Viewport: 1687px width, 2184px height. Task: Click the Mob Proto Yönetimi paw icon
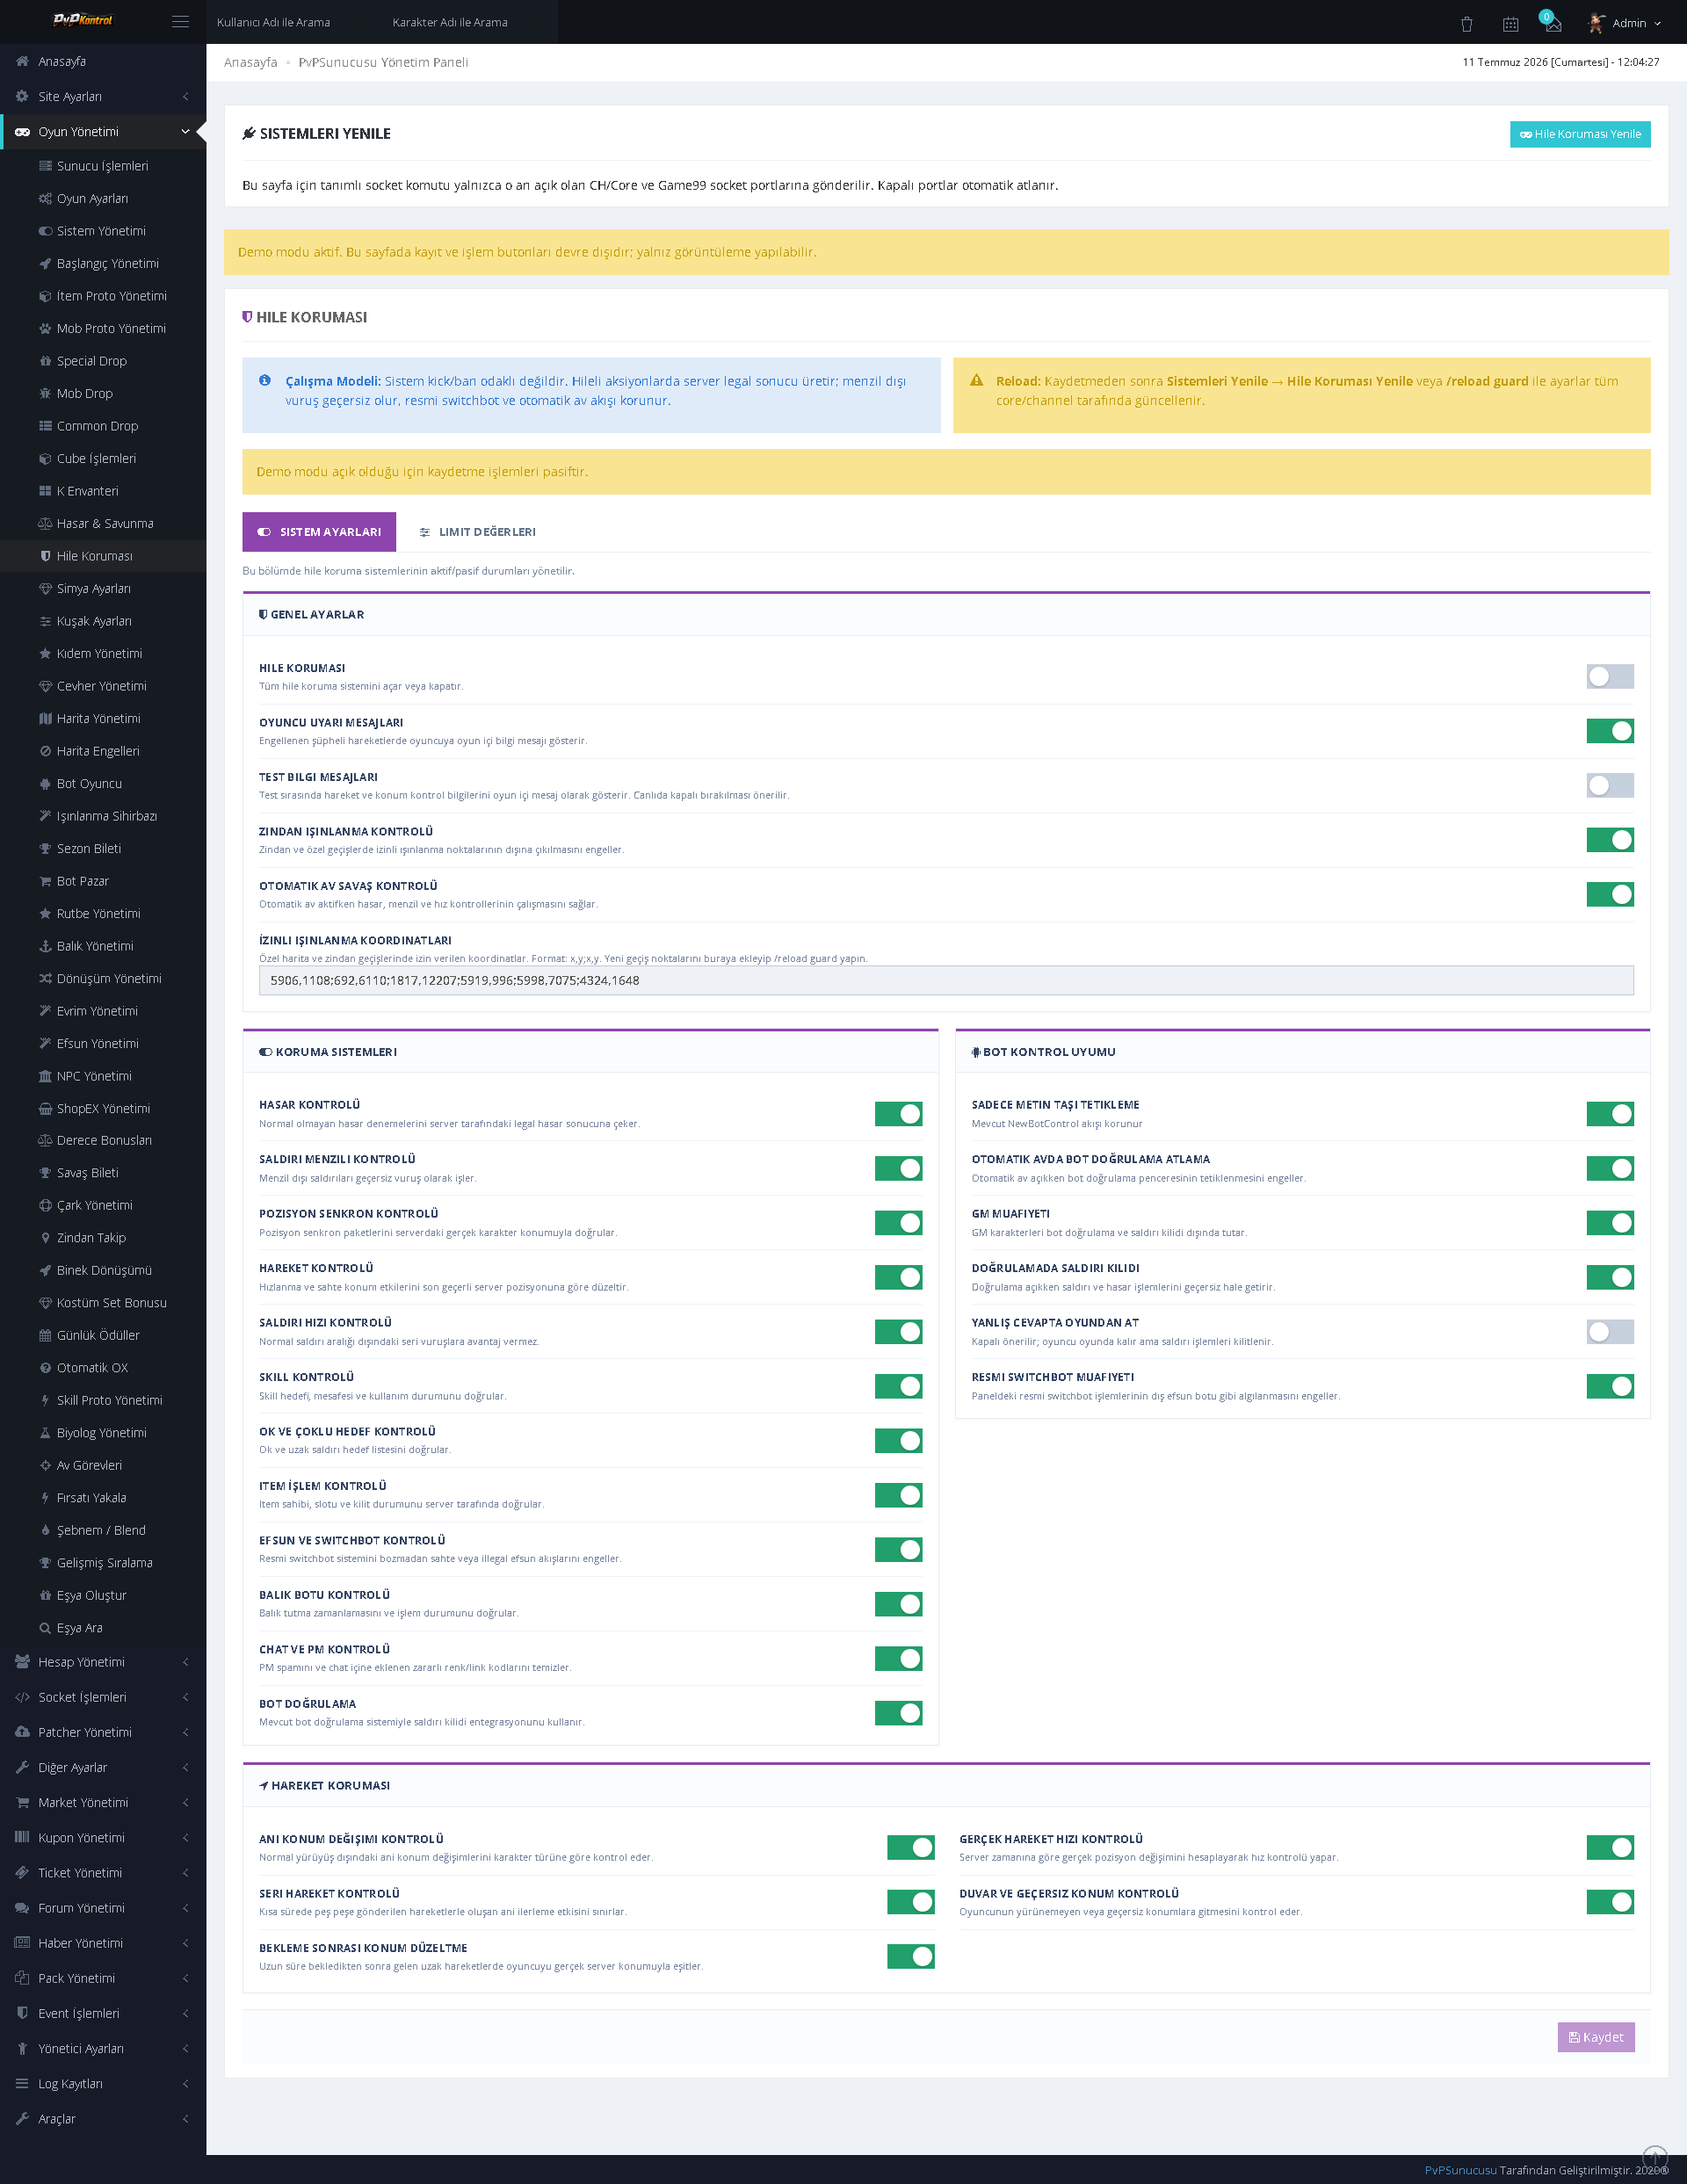(45, 329)
